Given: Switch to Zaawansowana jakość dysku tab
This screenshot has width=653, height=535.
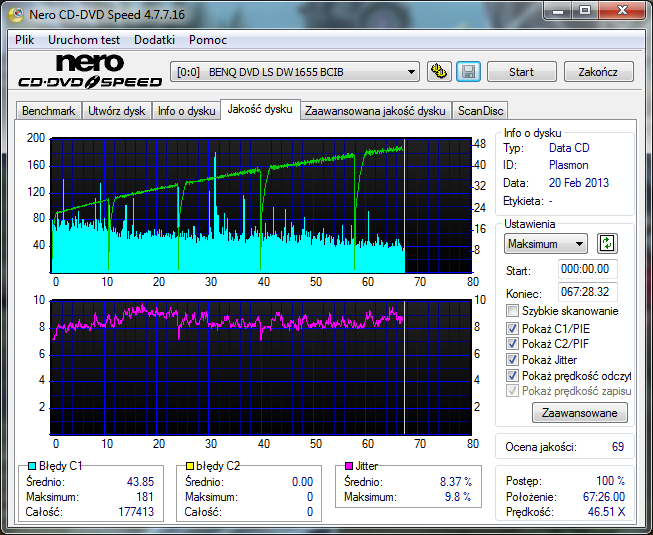Looking at the screenshot, I should (x=375, y=111).
